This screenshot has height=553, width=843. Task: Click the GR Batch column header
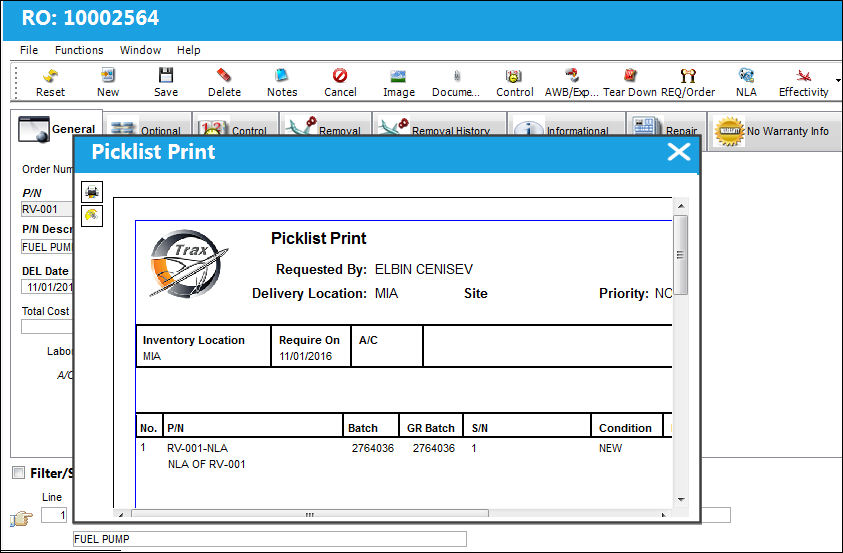click(431, 428)
